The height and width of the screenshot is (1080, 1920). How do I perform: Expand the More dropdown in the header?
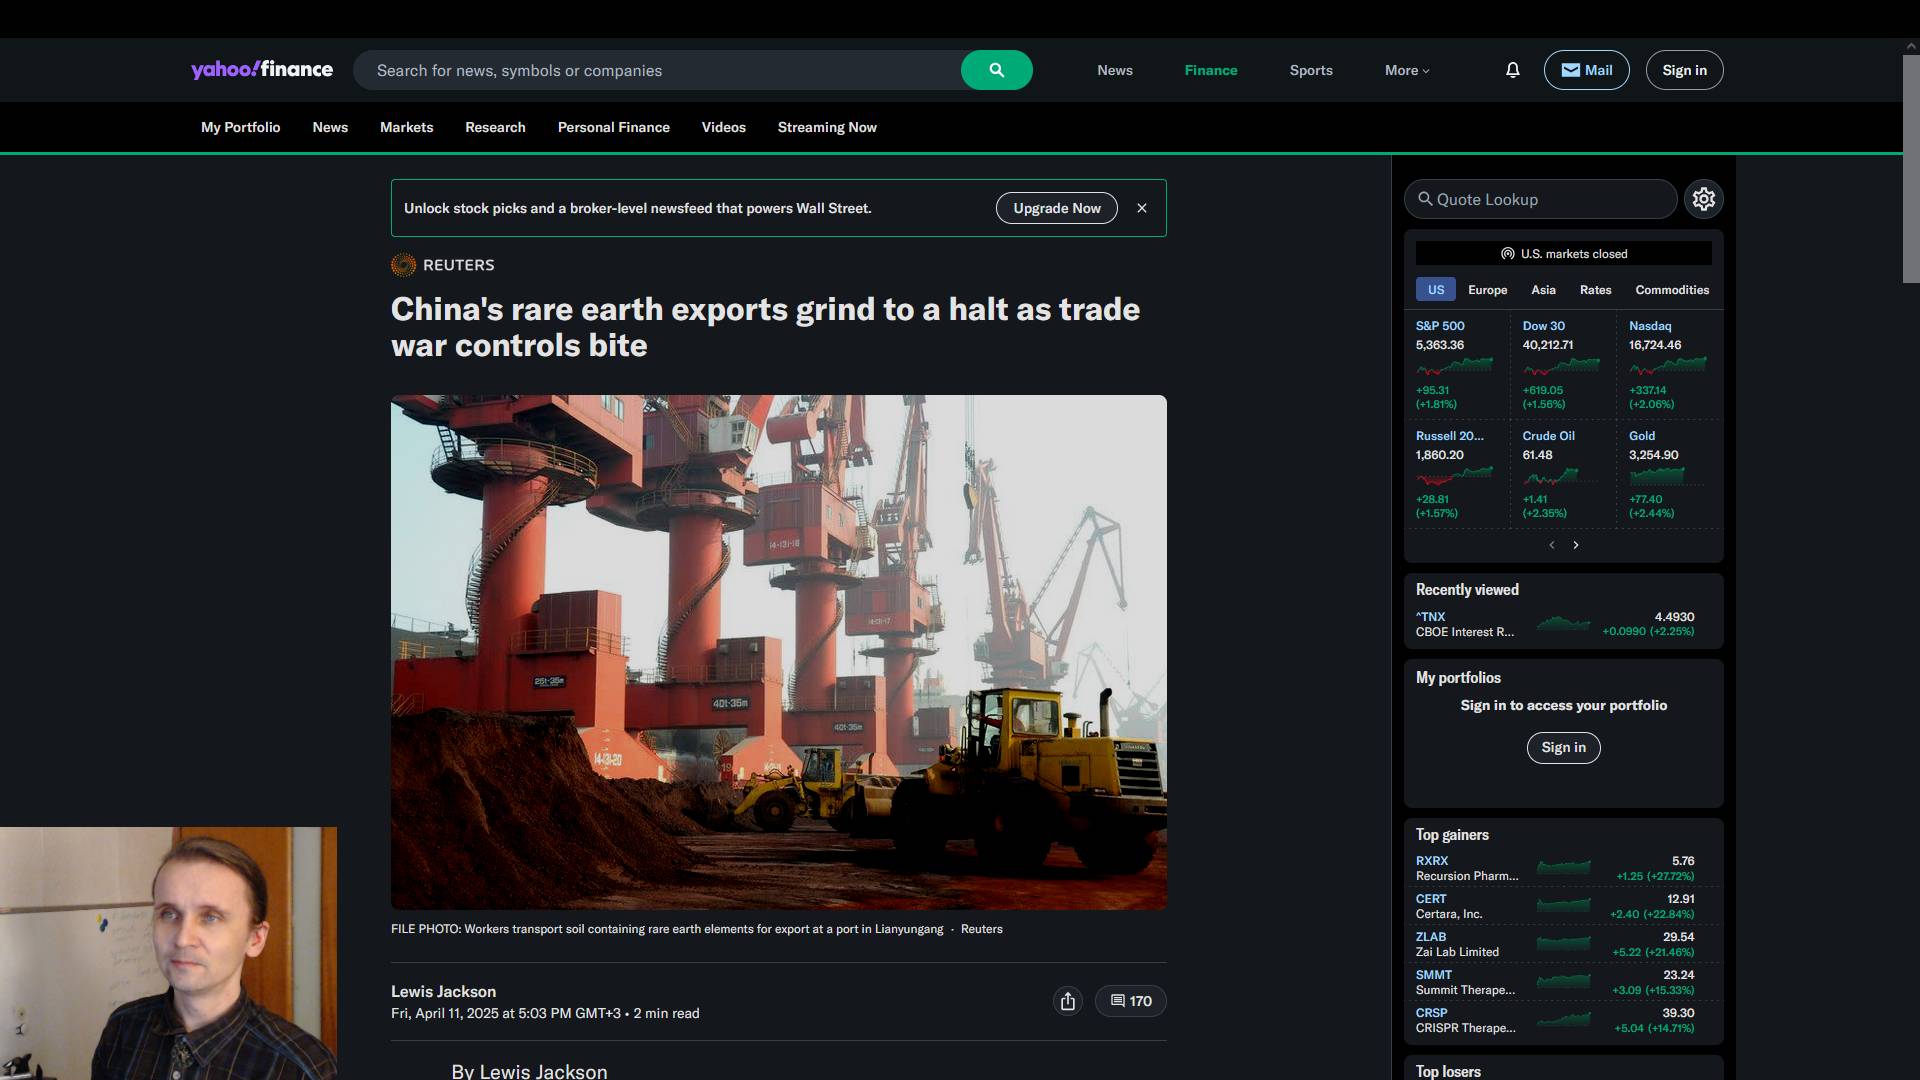1407,70
